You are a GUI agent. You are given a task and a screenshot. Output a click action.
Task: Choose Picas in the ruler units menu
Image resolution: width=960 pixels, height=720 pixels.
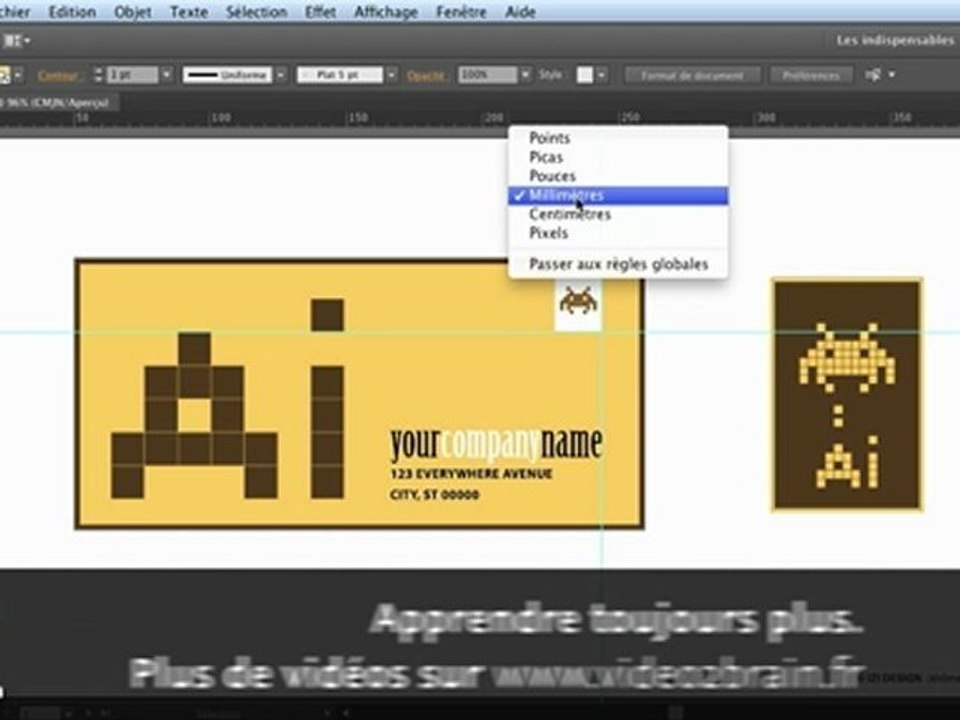pyautogui.click(x=618, y=157)
